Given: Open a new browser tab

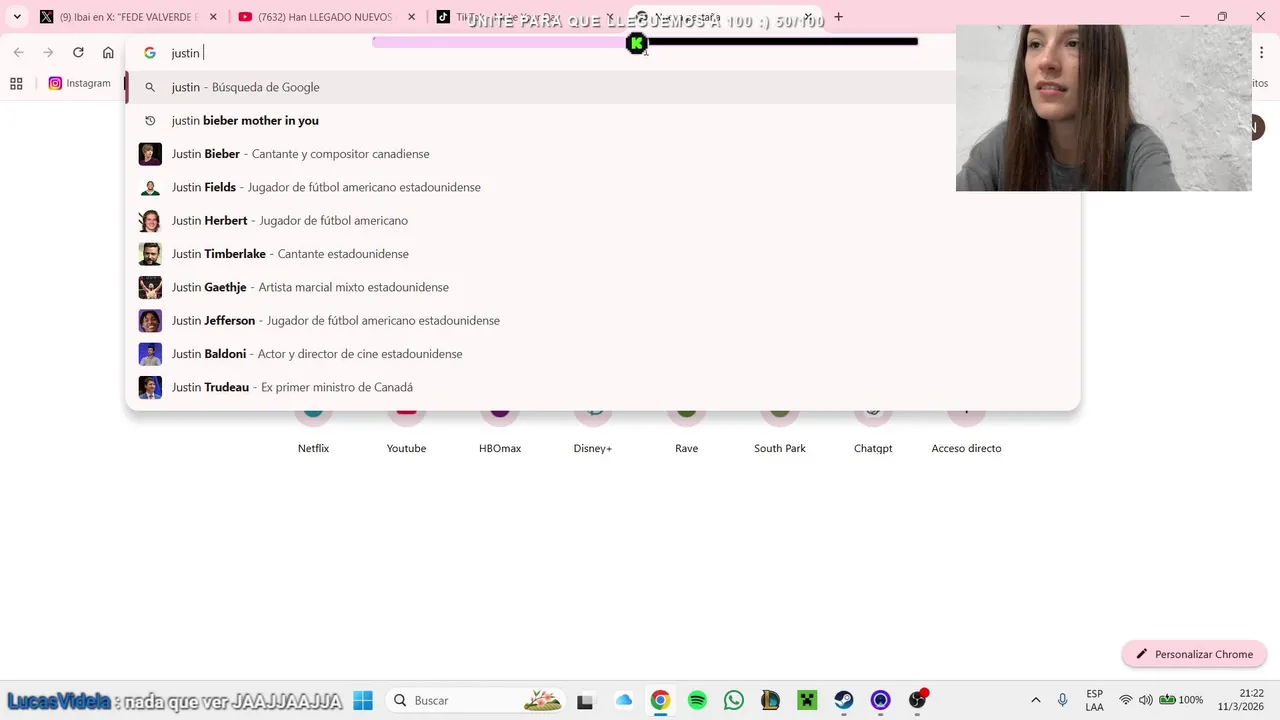Looking at the screenshot, I should coord(838,17).
